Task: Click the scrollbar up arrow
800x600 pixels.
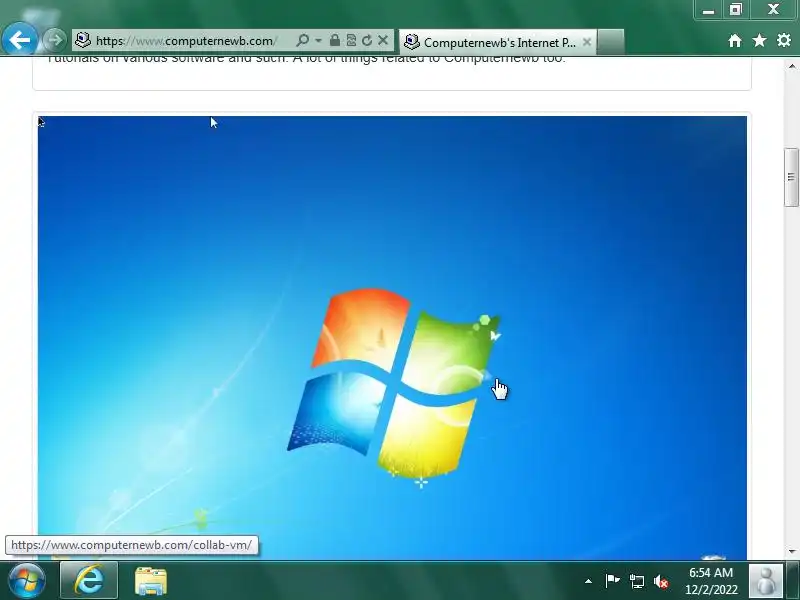Action: click(x=791, y=66)
